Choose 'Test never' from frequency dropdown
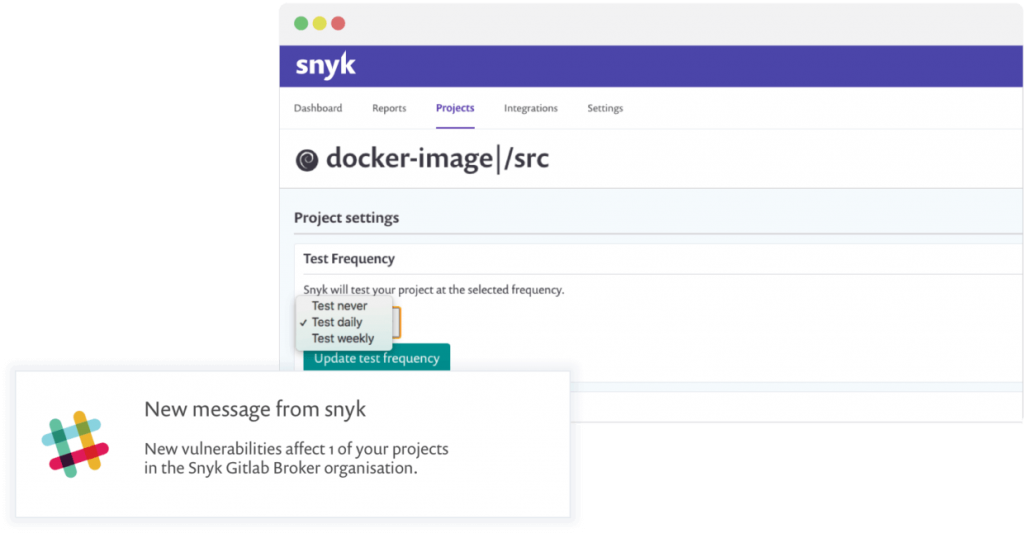The width and height of the screenshot is (1024, 533). click(x=339, y=306)
